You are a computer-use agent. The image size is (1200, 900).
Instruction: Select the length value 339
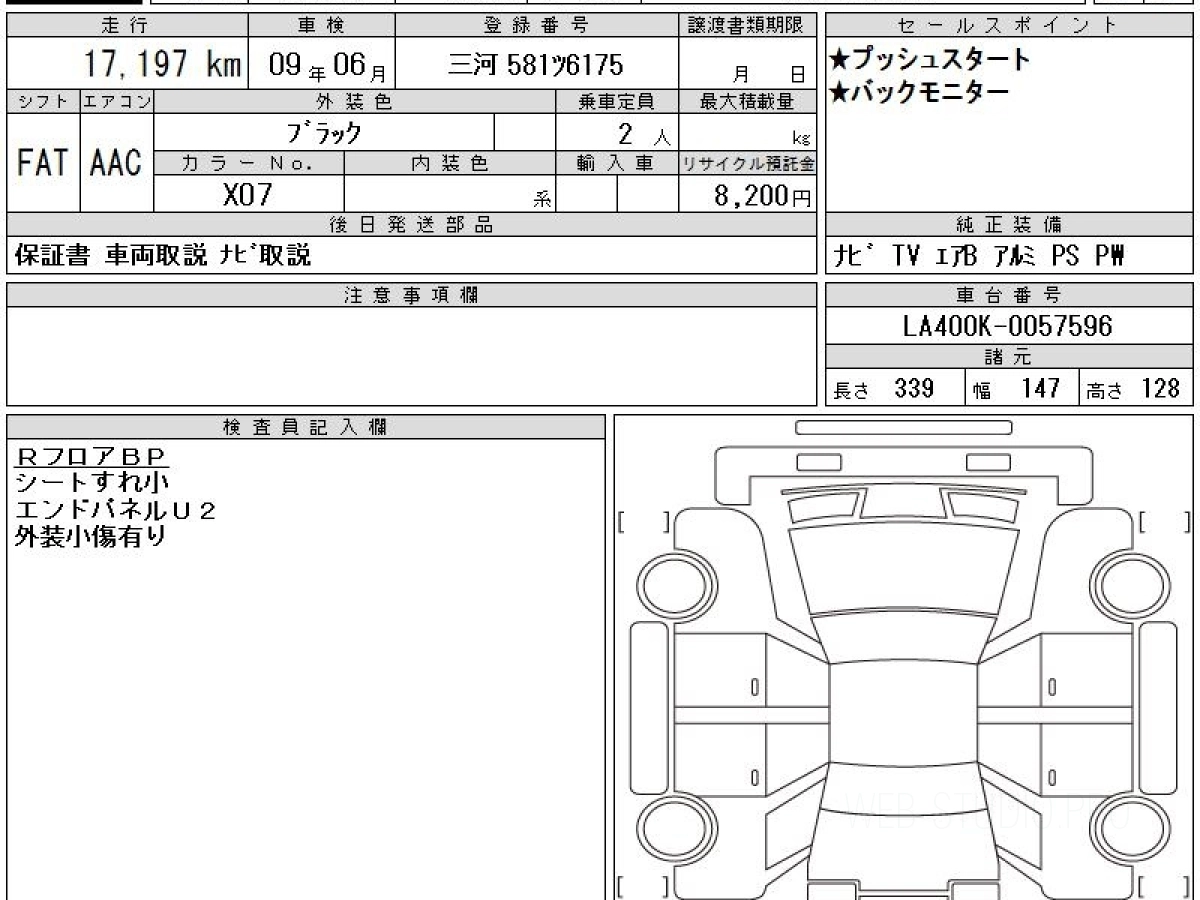coord(914,388)
